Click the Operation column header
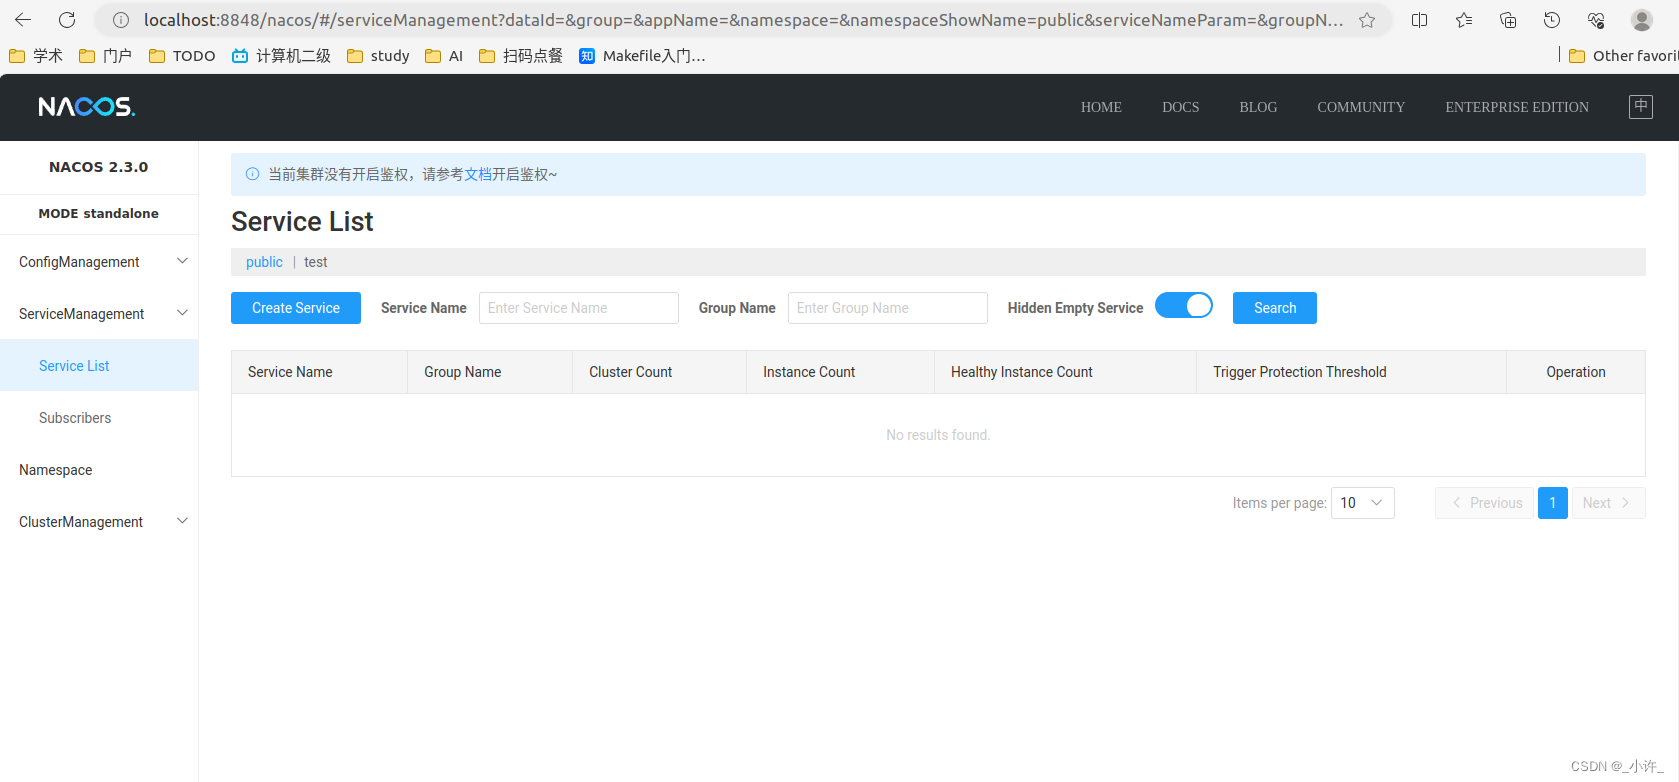The image size is (1679, 782). tap(1576, 372)
